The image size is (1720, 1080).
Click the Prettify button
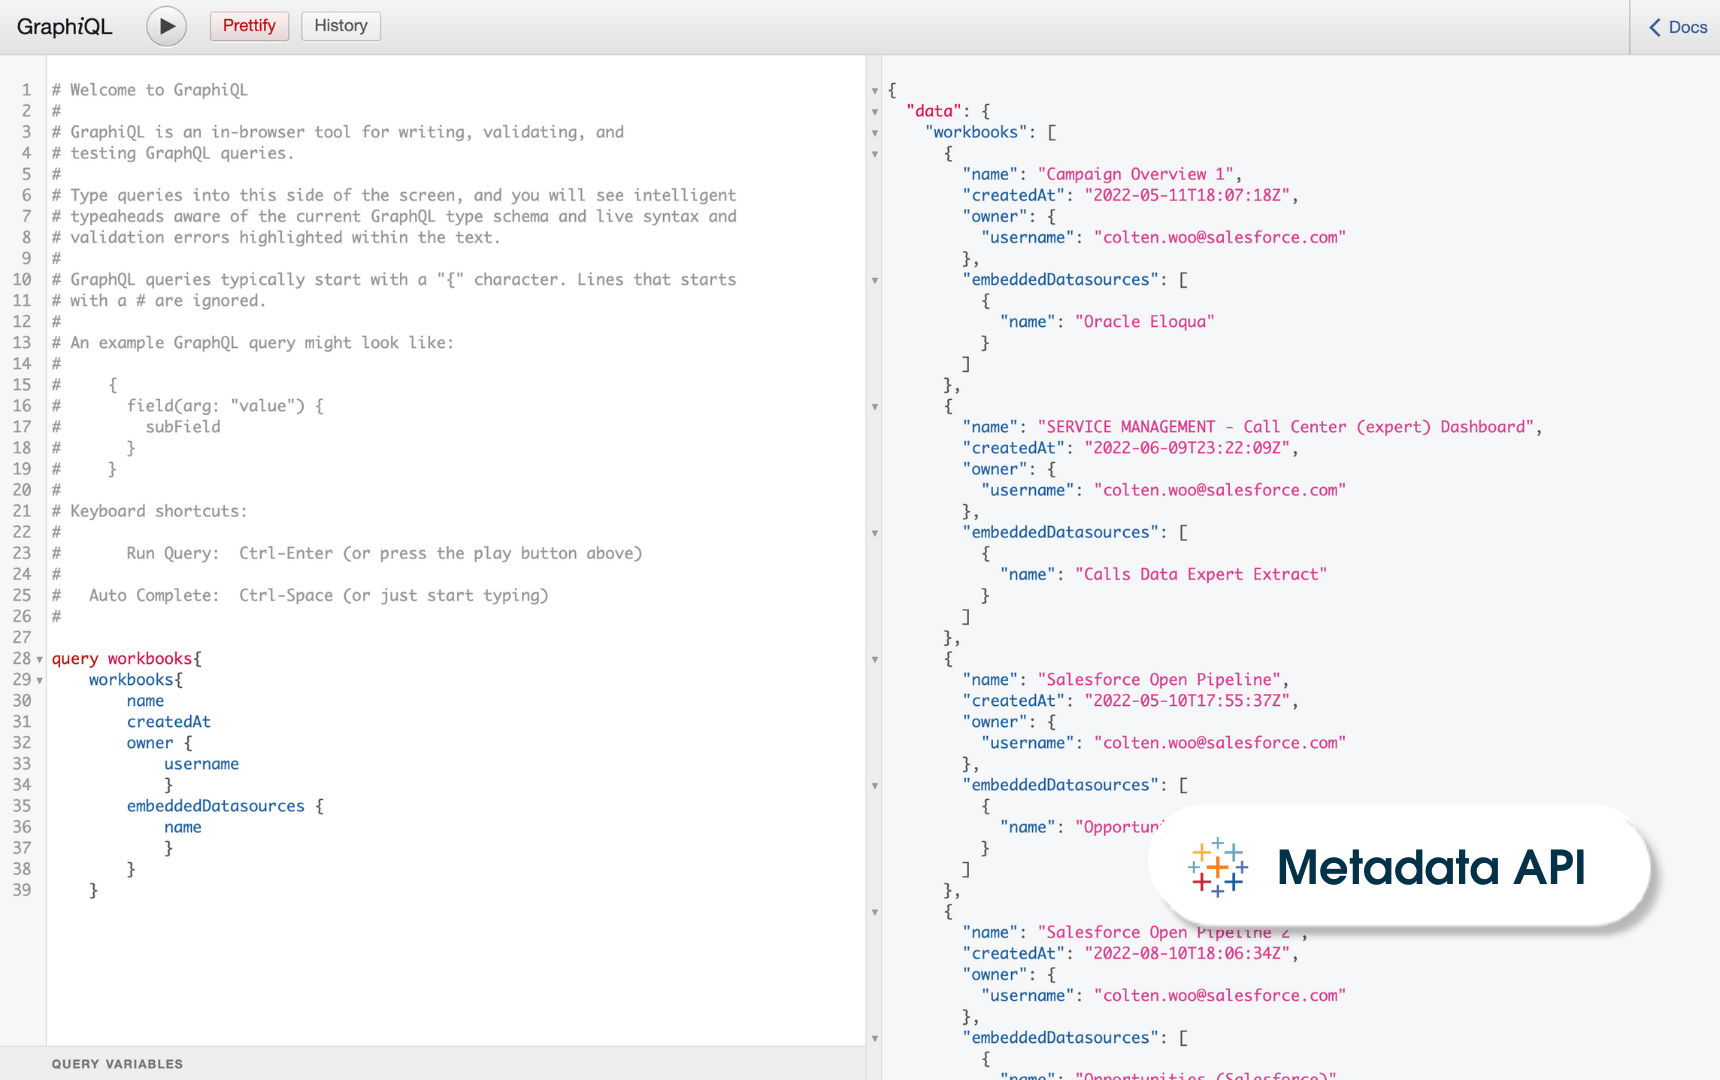tap(249, 26)
